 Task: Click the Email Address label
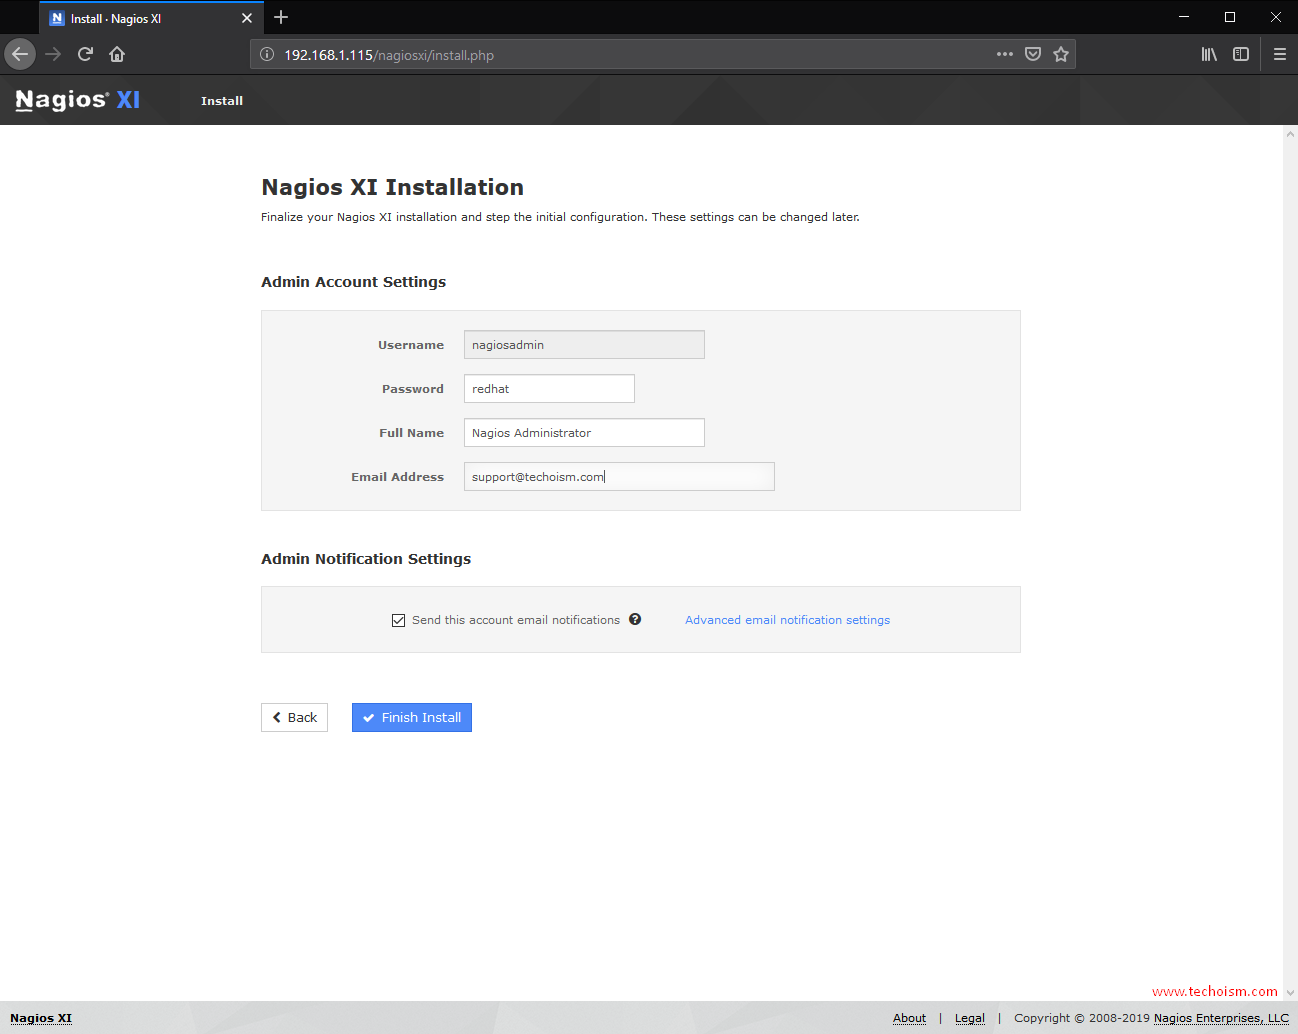pos(397,477)
